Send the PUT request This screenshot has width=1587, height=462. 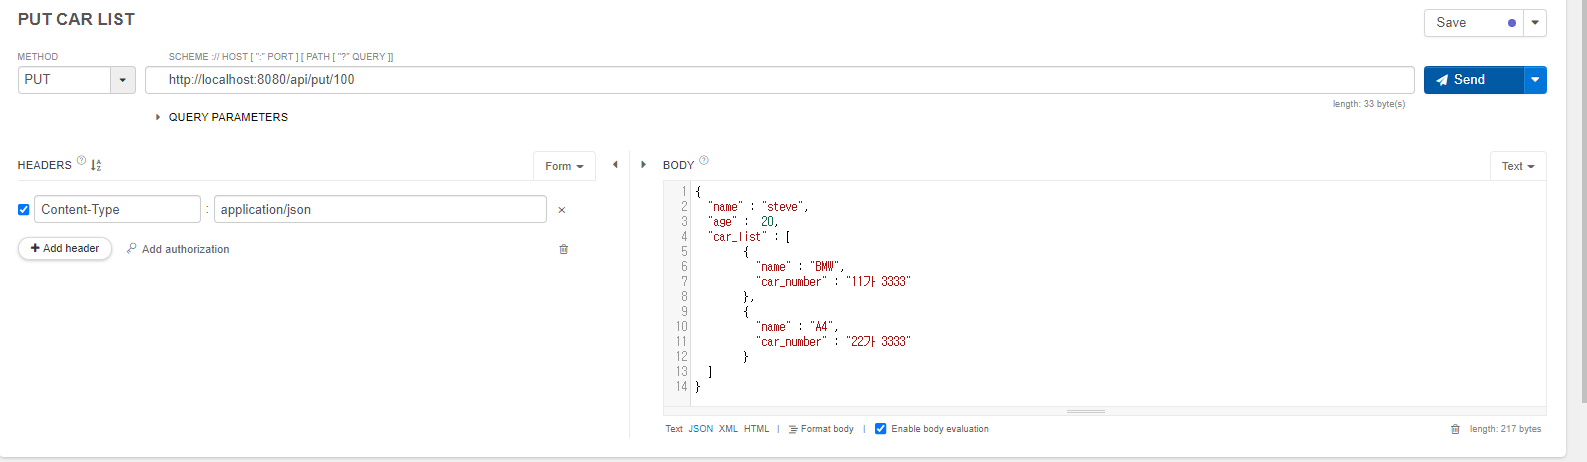pyautogui.click(x=1473, y=80)
